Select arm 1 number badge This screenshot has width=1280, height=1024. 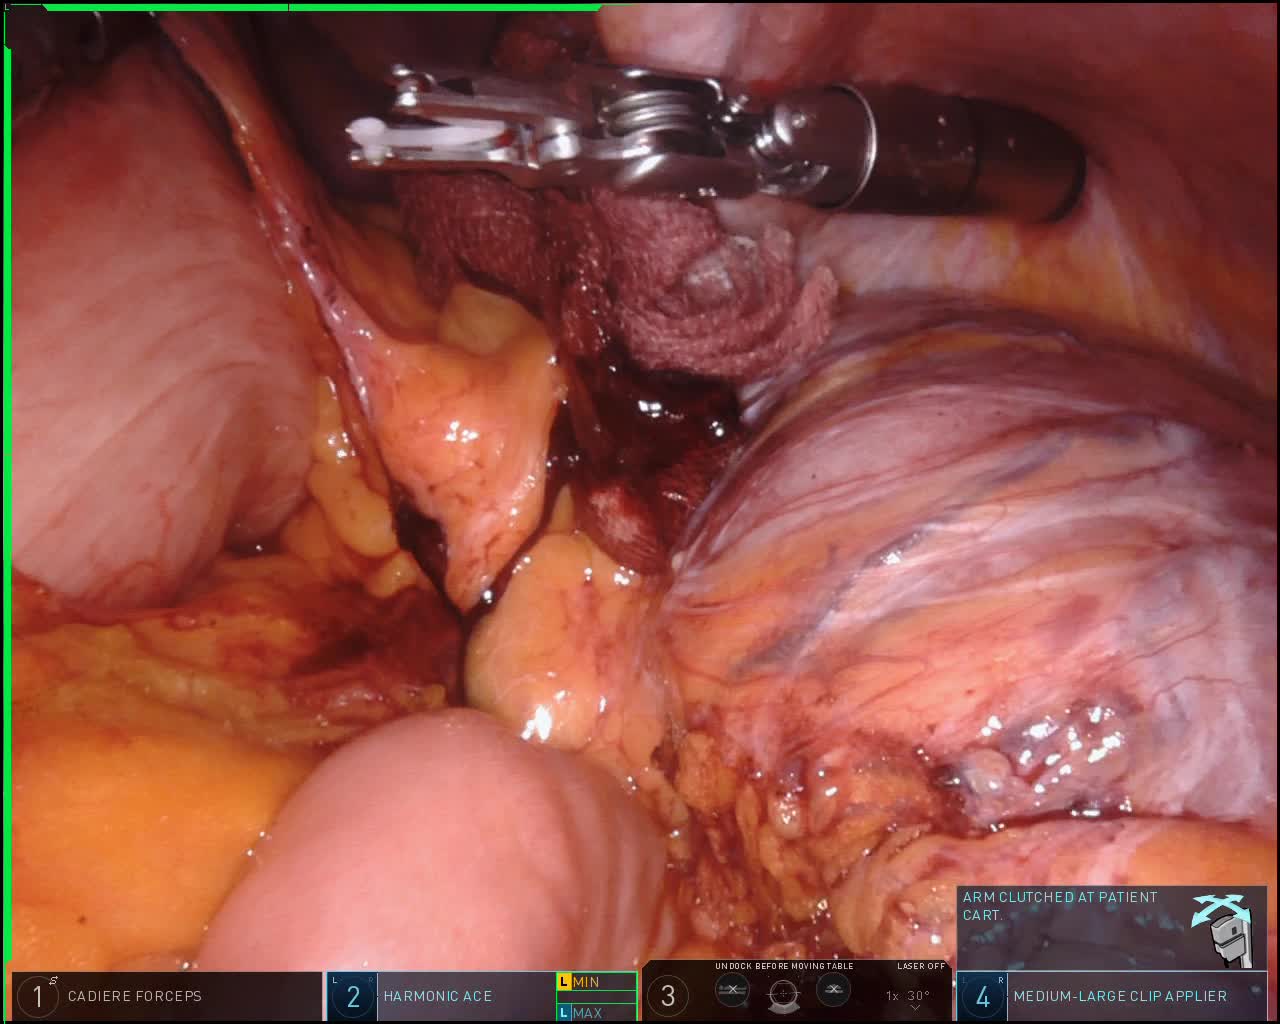click(38, 996)
